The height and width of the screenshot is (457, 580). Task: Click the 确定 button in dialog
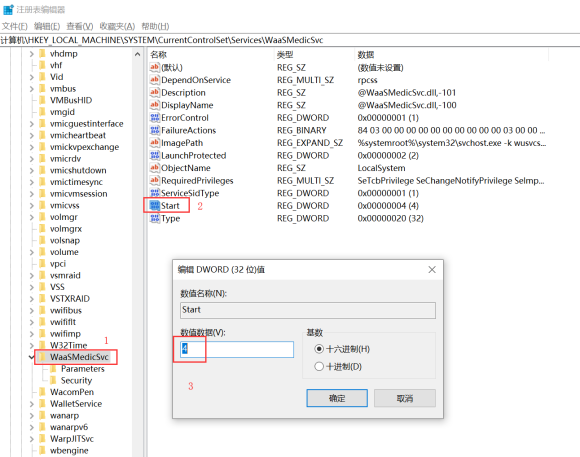[337, 398]
